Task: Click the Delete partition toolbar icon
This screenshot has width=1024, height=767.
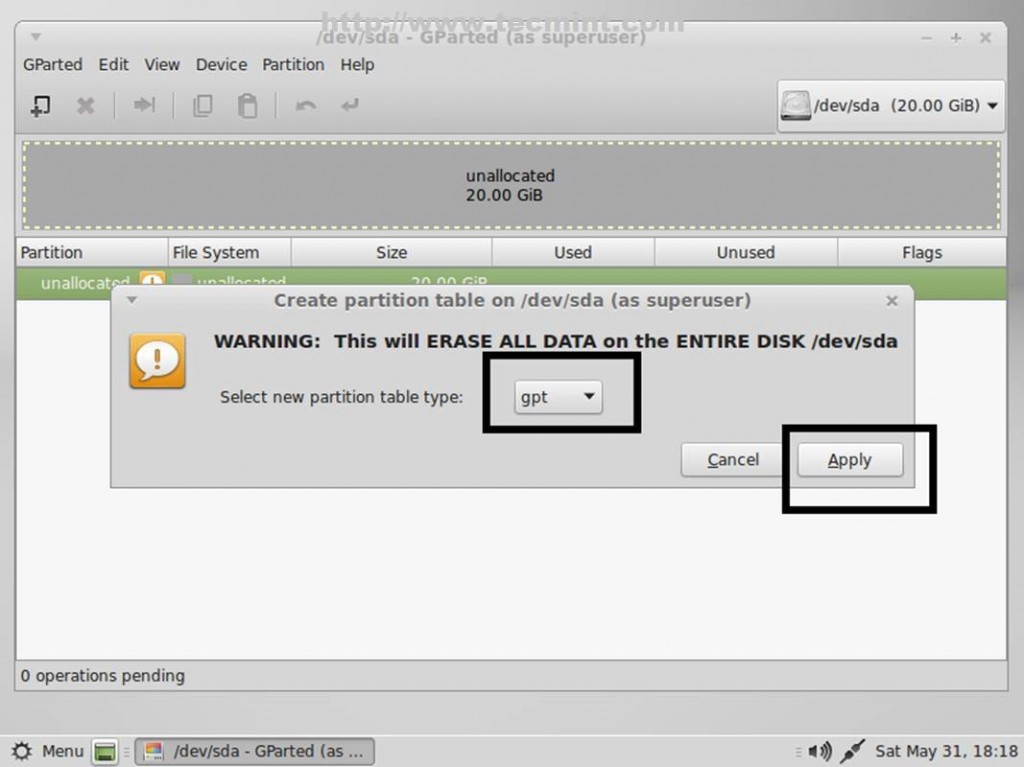Action: (x=86, y=105)
